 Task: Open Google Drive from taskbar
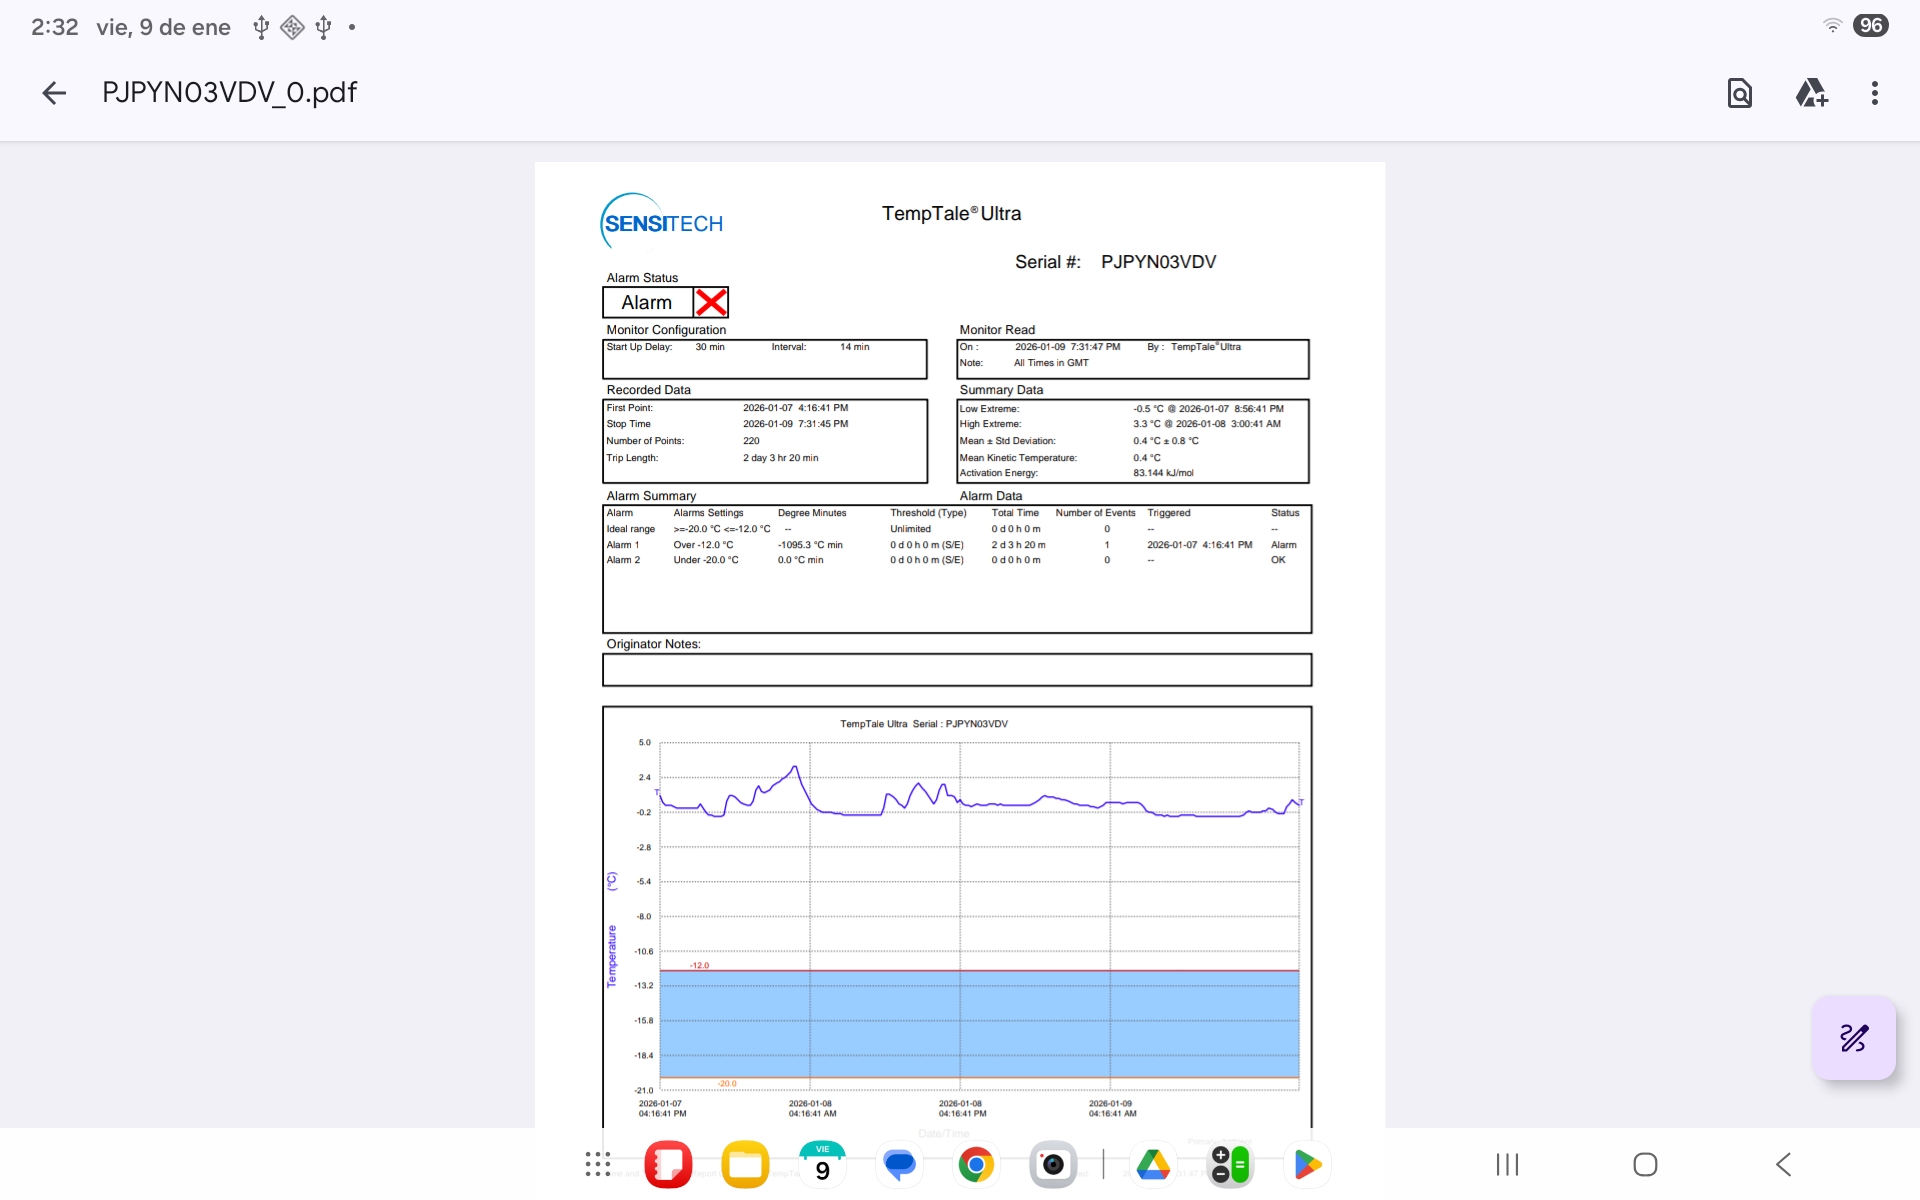(1153, 1165)
